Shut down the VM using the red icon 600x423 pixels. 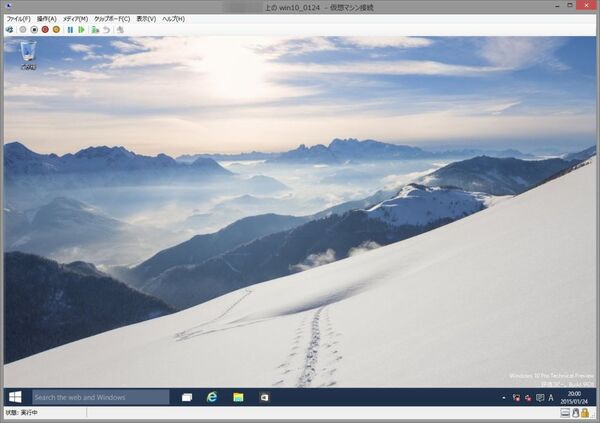45,29
